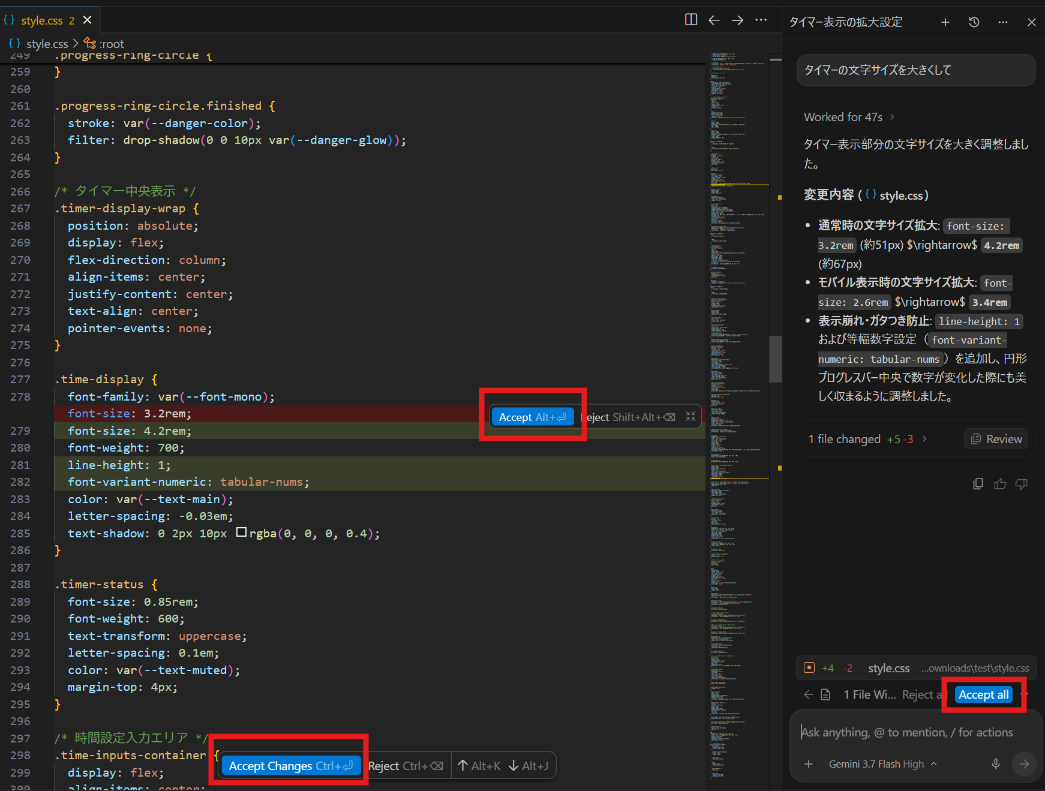Open chat history clock icon
The width and height of the screenshot is (1045, 791).
pos(974,22)
